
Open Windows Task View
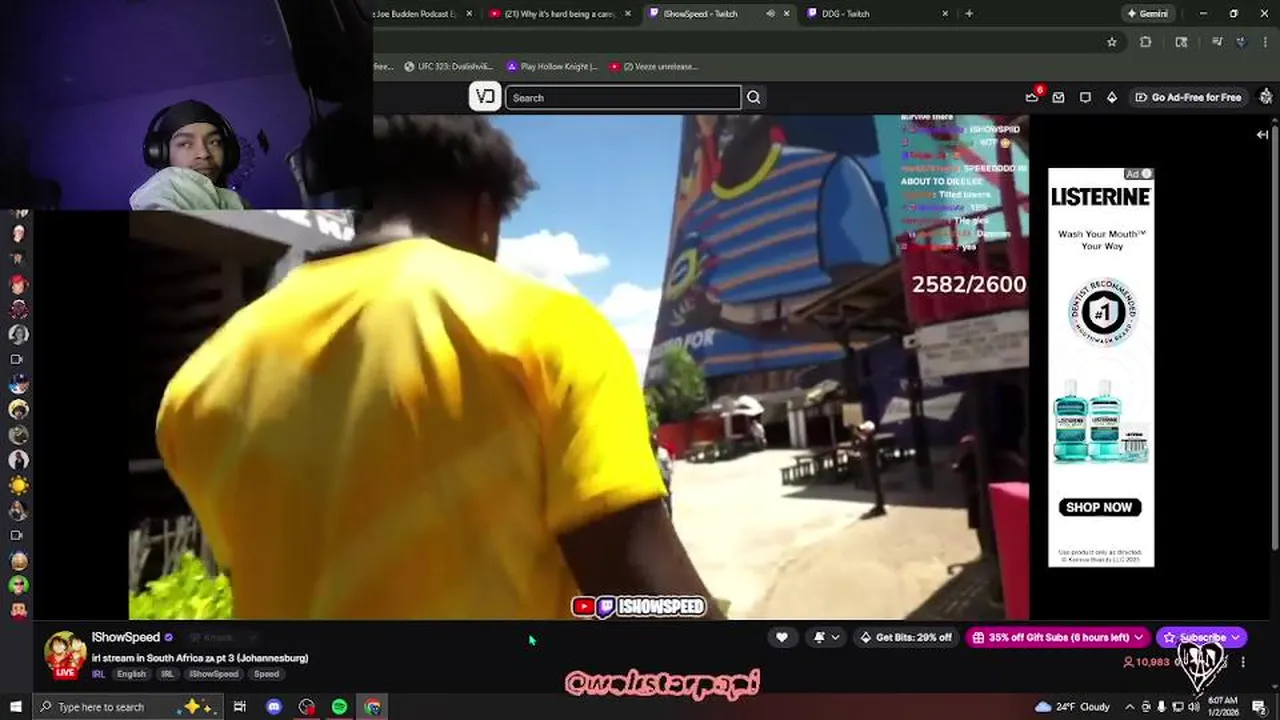(240, 707)
